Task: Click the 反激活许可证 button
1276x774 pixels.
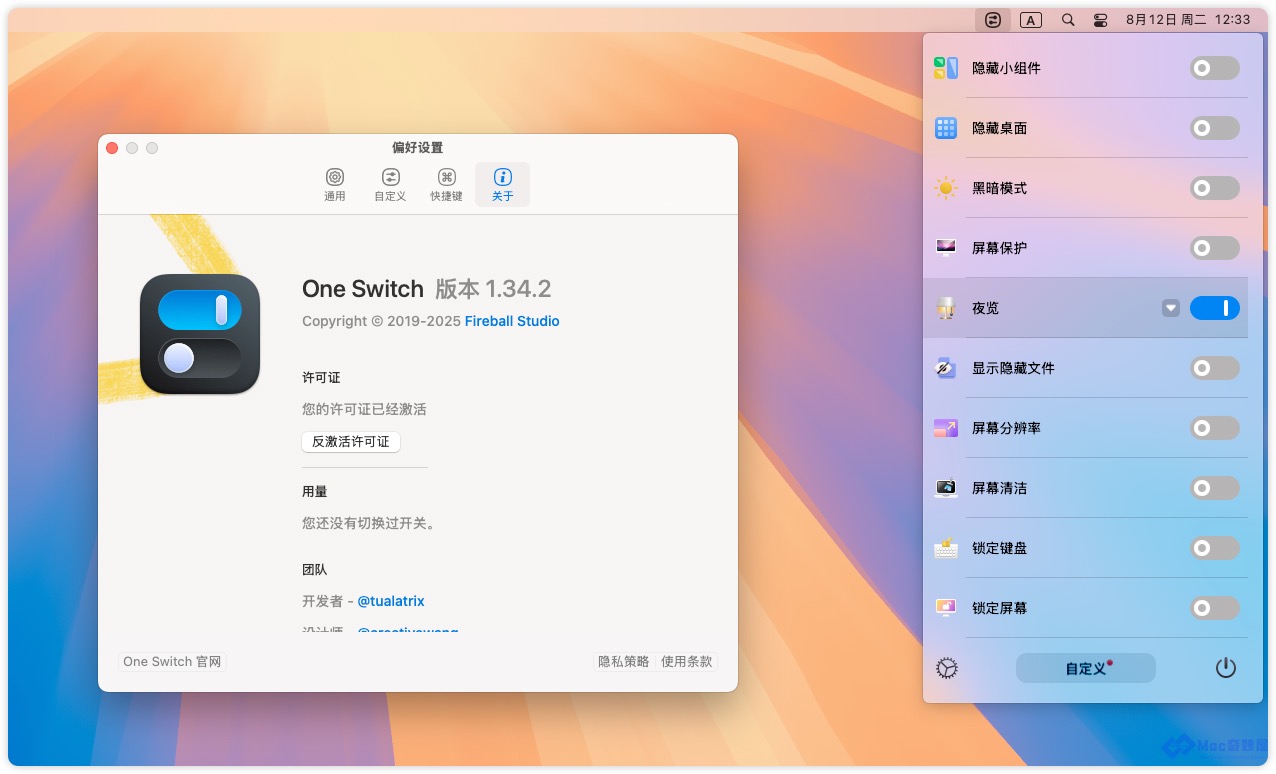Action: pyautogui.click(x=351, y=442)
